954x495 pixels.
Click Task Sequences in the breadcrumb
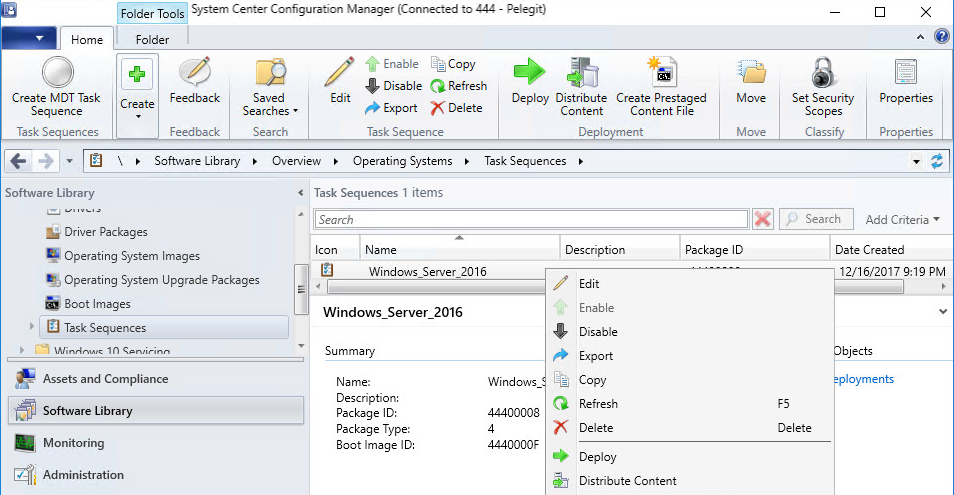tap(525, 161)
